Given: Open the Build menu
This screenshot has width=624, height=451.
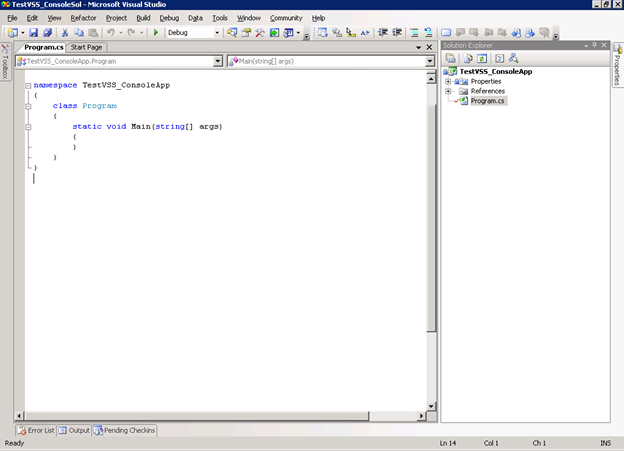Looking at the screenshot, I should pos(143,18).
